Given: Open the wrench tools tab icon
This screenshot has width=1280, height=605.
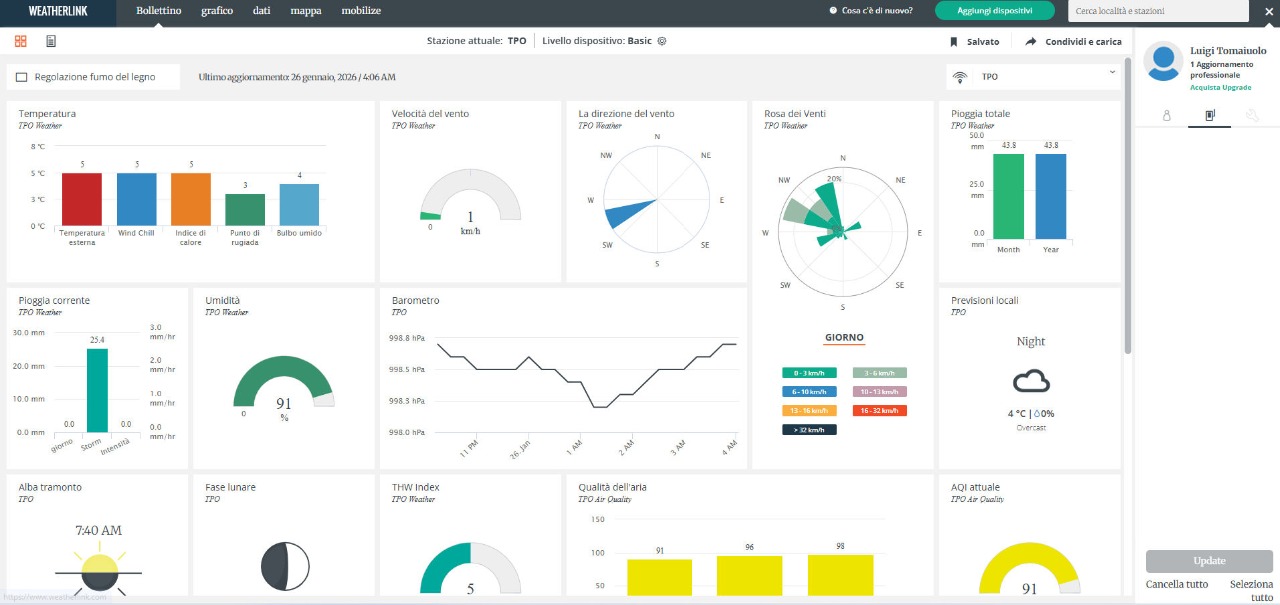Looking at the screenshot, I should (1251, 115).
